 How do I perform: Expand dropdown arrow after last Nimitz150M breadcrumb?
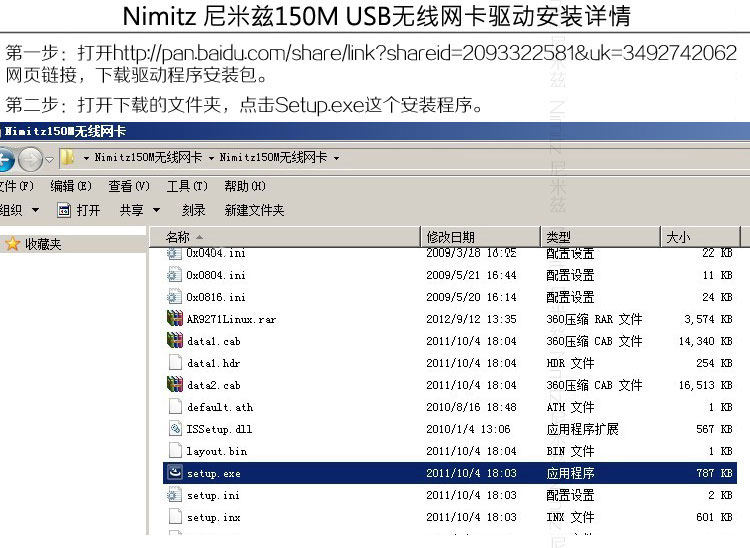tap(337, 158)
